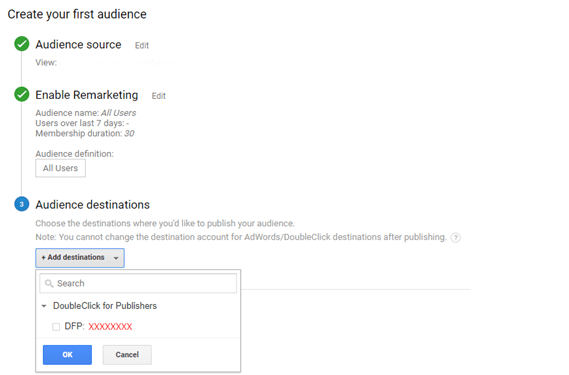Click the step 3 blue circle icon
Image resolution: width=569 pixels, height=375 pixels.
pos(22,204)
